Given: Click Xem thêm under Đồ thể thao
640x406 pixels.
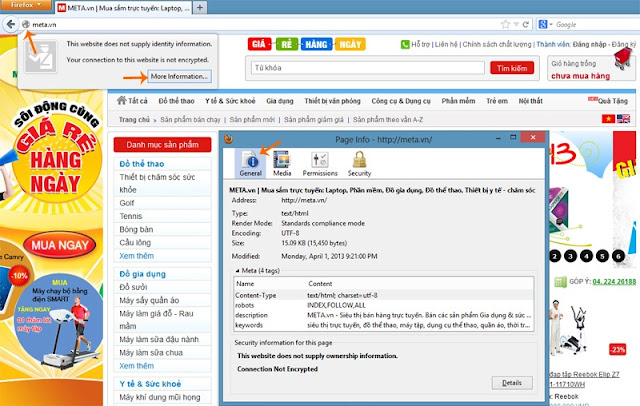Looking at the screenshot, I should pos(136,256).
